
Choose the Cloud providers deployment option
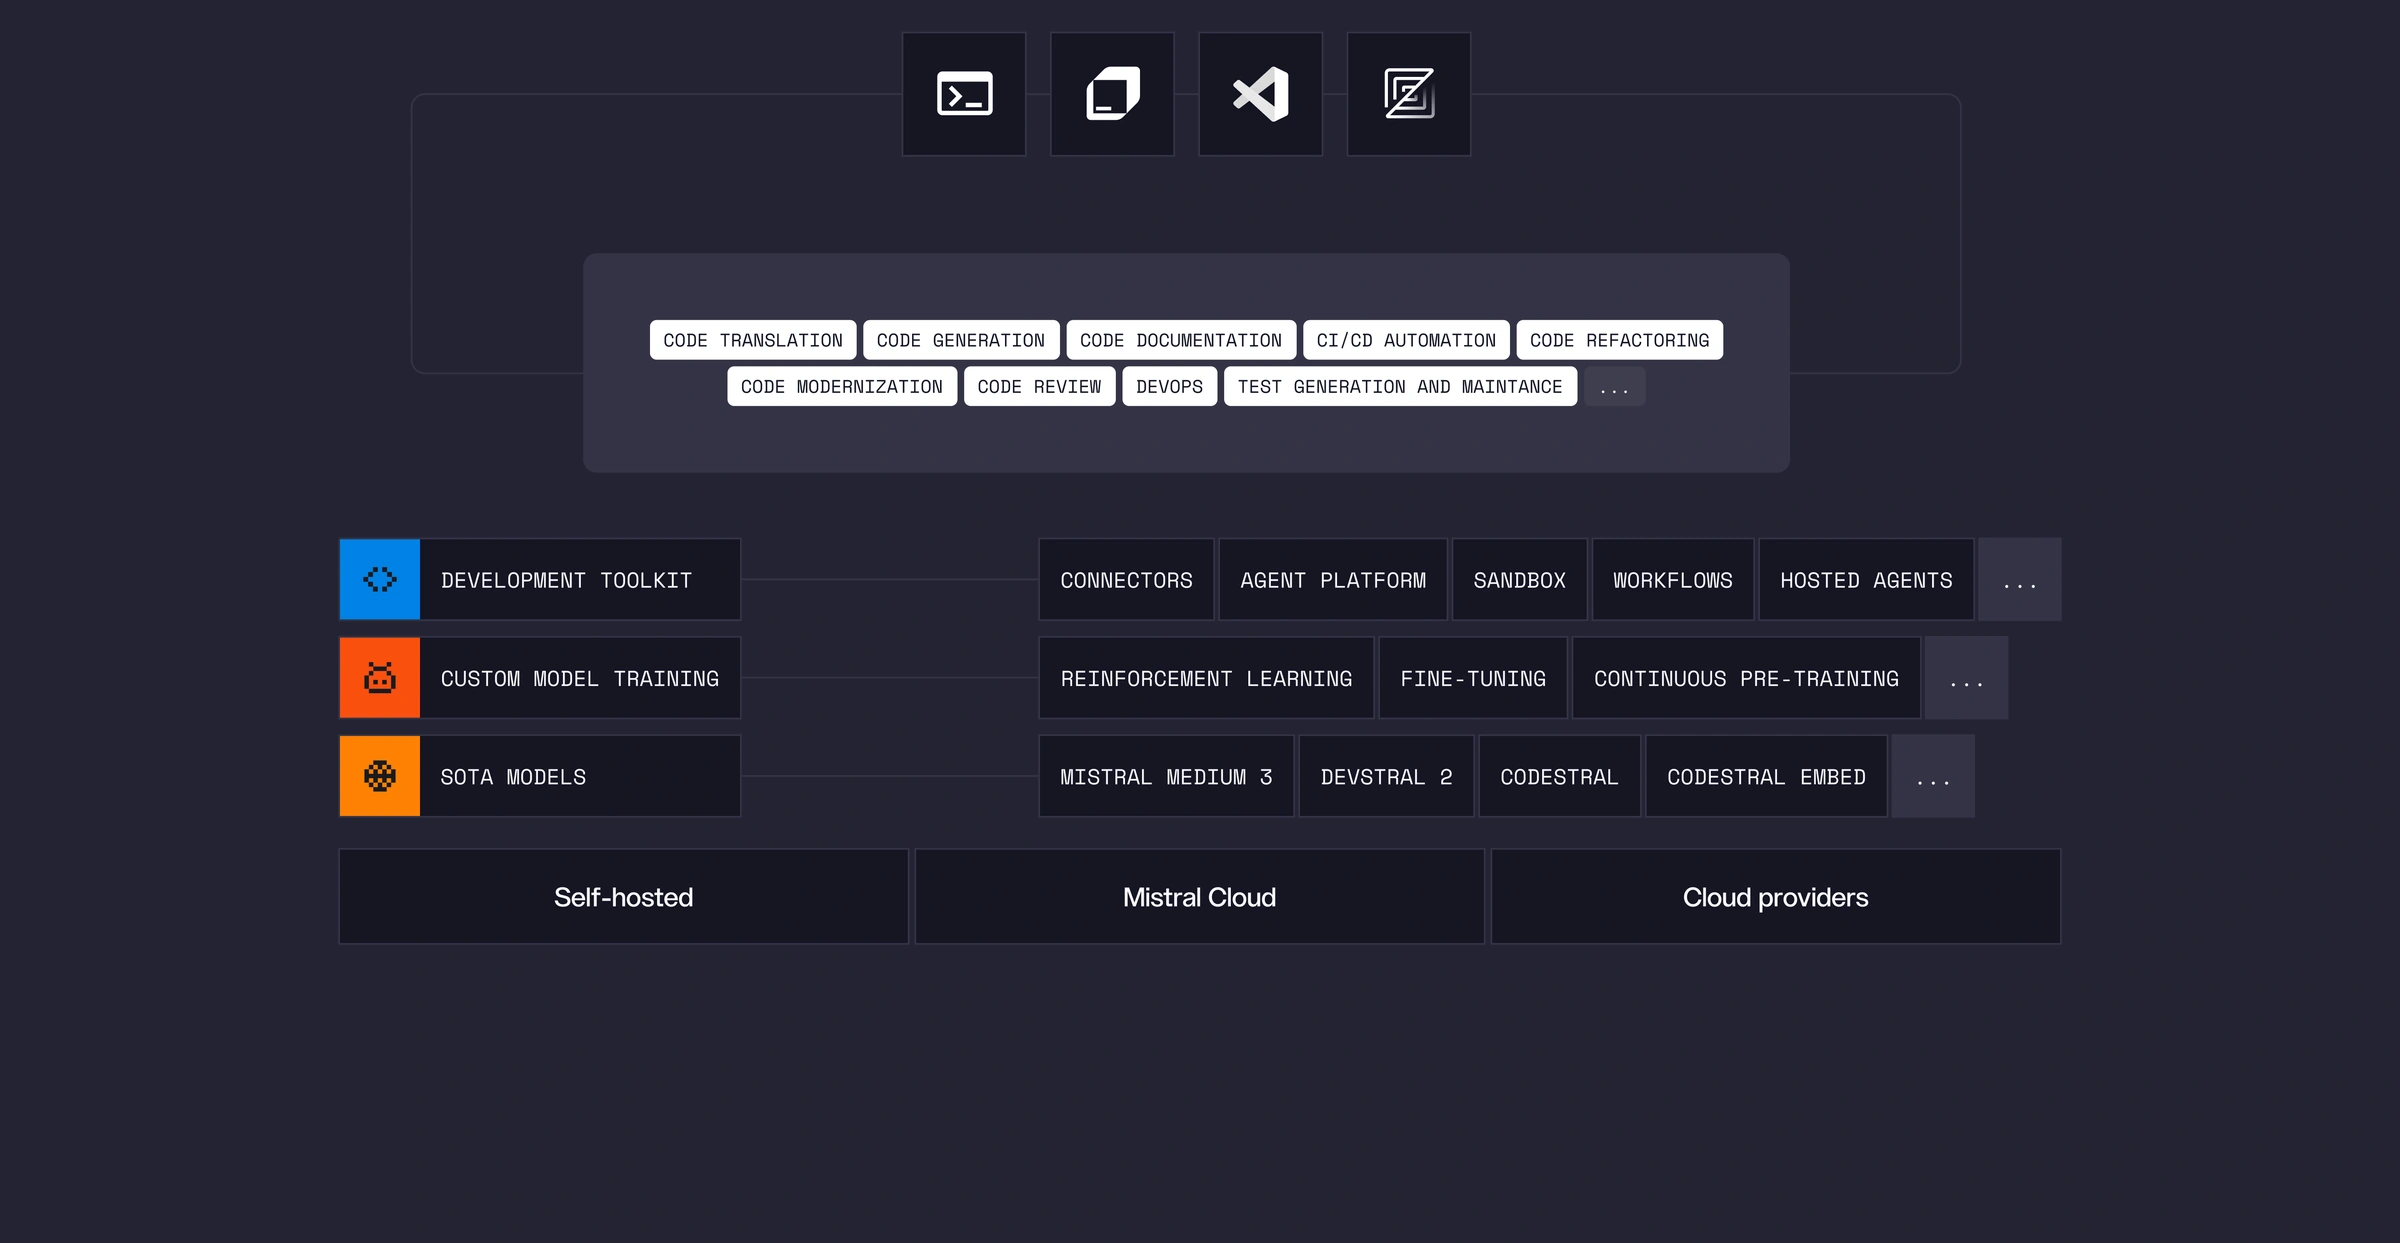pyautogui.click(x=1775, y=896)
